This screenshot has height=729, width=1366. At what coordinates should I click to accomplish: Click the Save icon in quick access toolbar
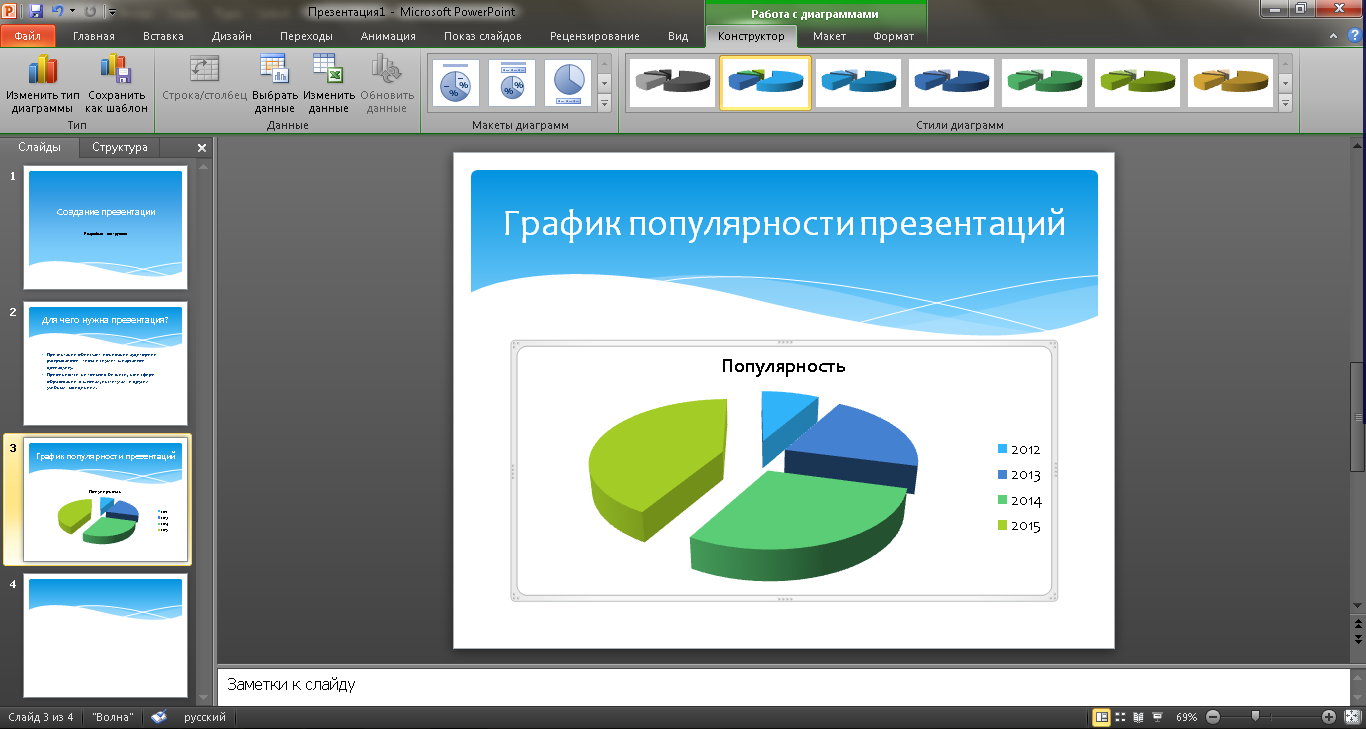pyautogui.click(x=36, y=12)
